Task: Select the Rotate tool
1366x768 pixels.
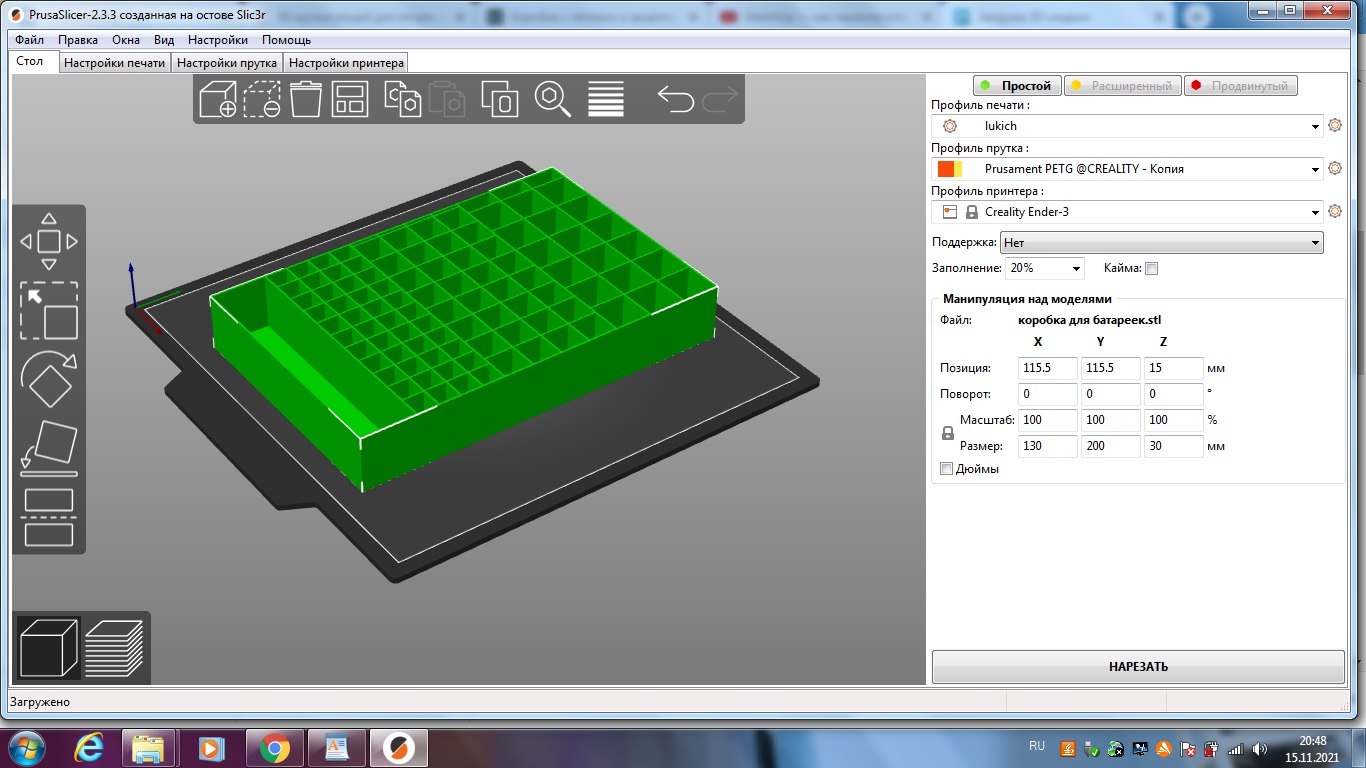Action: click(49, 380)
